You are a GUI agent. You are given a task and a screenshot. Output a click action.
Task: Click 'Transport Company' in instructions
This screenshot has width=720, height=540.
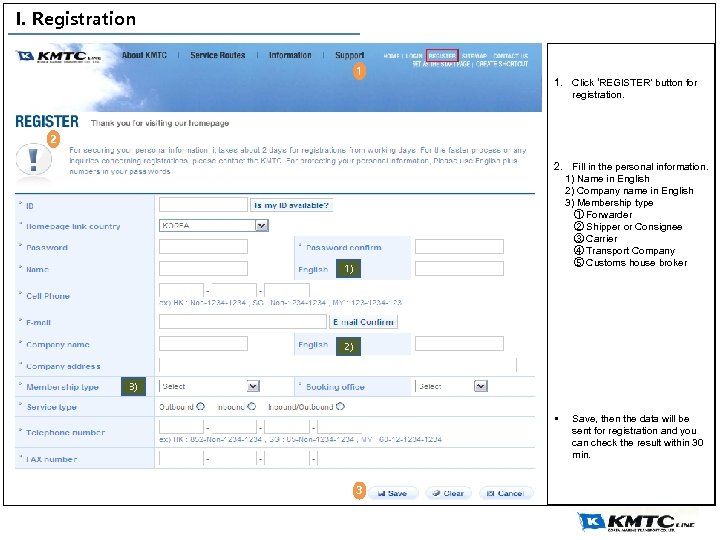(x=630, y=250)
